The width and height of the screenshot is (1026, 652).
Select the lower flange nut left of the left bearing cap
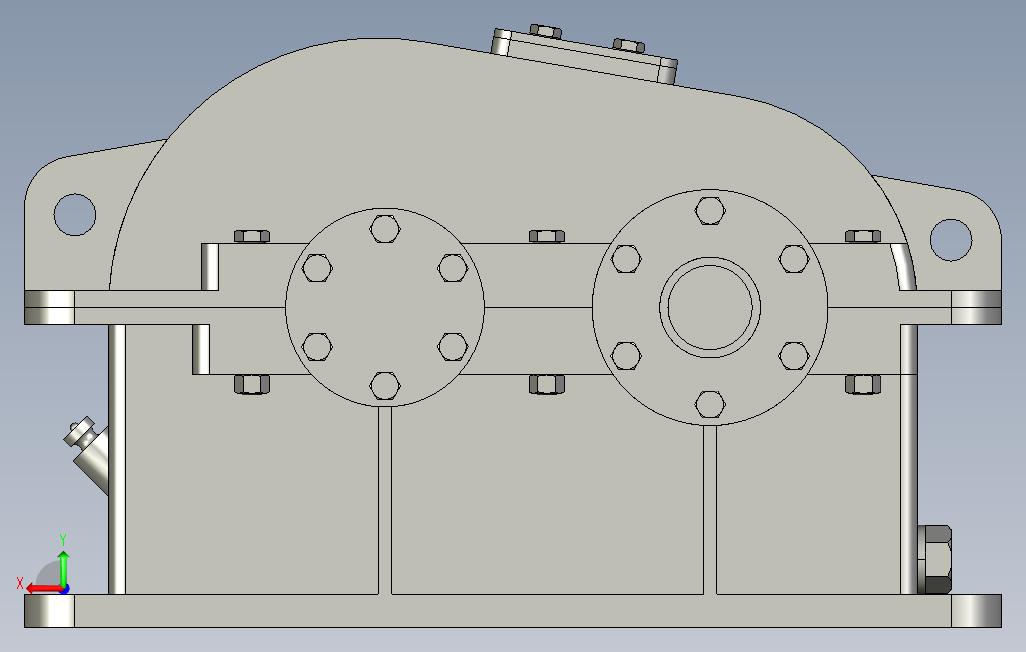[252, 384]
